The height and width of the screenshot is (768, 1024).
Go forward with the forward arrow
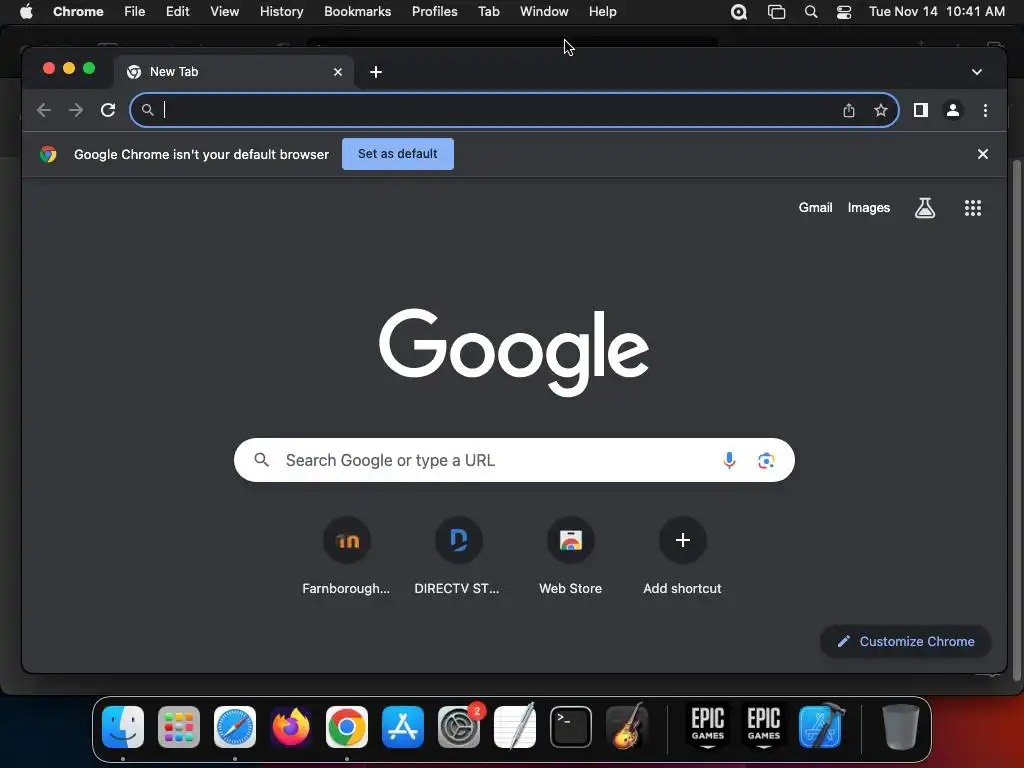point(76,110)
